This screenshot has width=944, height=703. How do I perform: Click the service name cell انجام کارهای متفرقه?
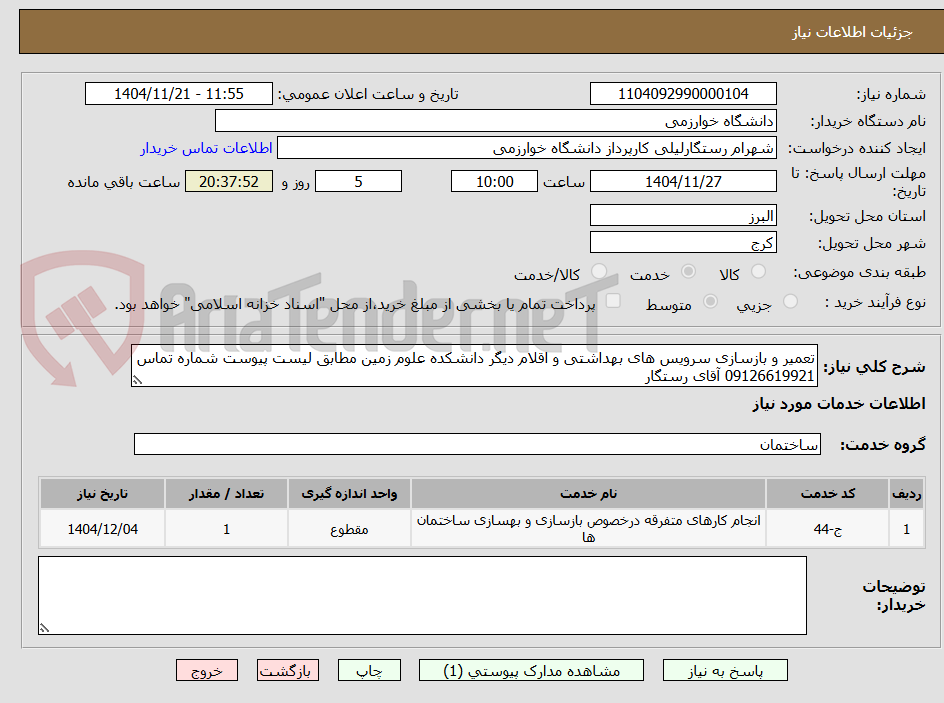pyautogui.click(x=588, y=528)
